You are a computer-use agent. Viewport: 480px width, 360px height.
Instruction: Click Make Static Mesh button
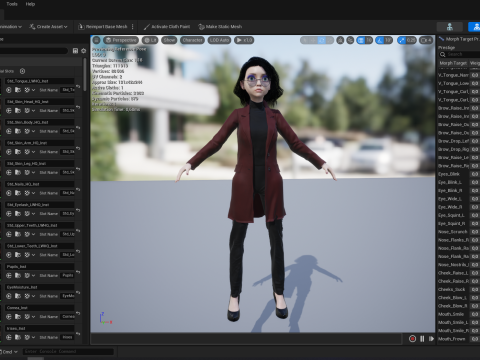point(220,27)
